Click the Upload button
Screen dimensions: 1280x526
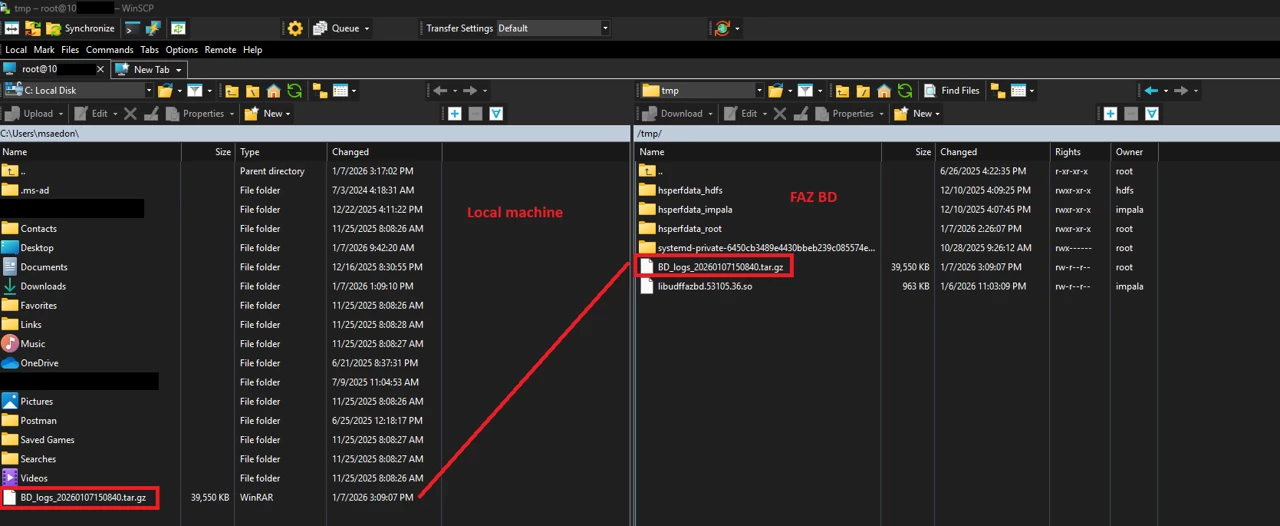click(30, 113)
